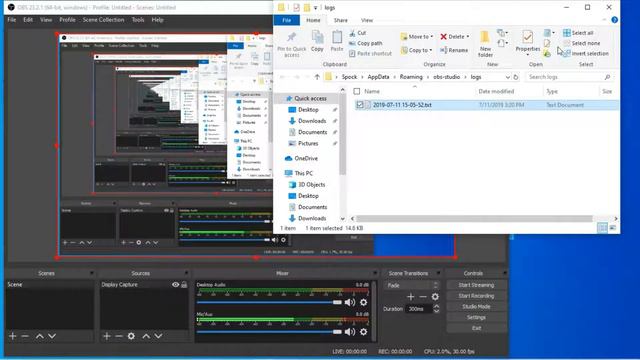The width and height of the screenshot is (640, 360).
Task: Select Downloads under Quick access
Action: [312, 121]
